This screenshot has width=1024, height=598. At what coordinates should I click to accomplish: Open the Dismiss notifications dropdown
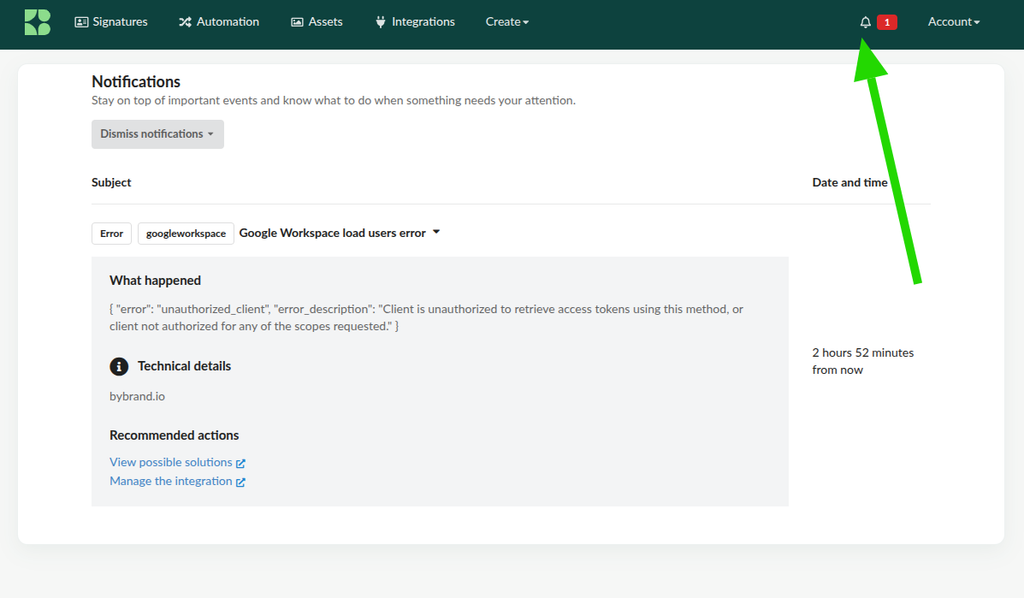tap(157, 134)
